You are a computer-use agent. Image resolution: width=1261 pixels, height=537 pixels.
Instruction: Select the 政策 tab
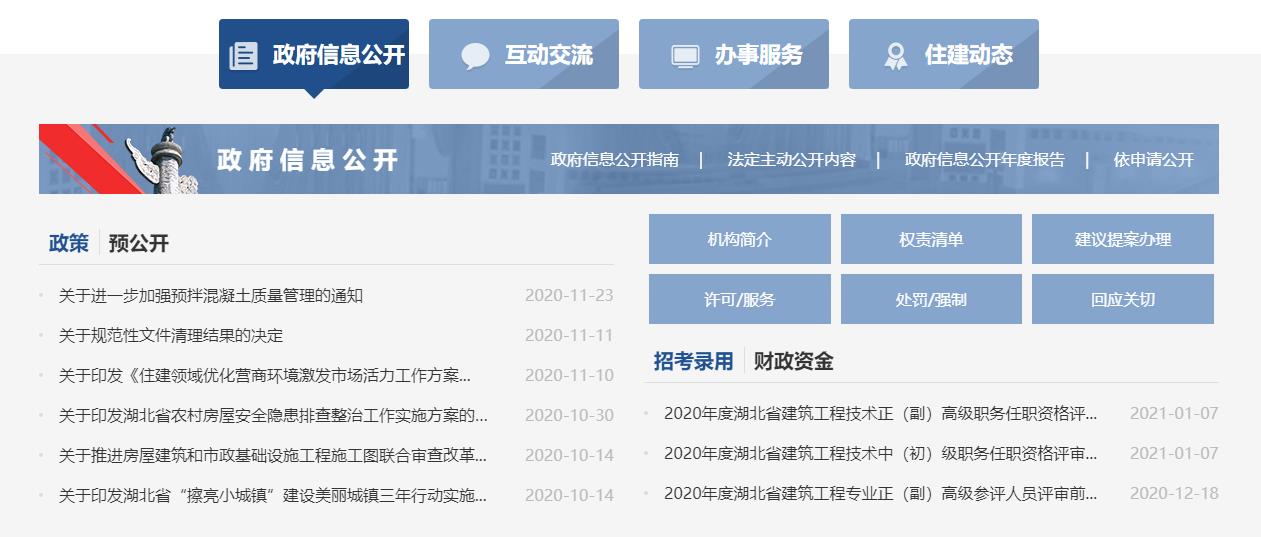pos(69,243)
